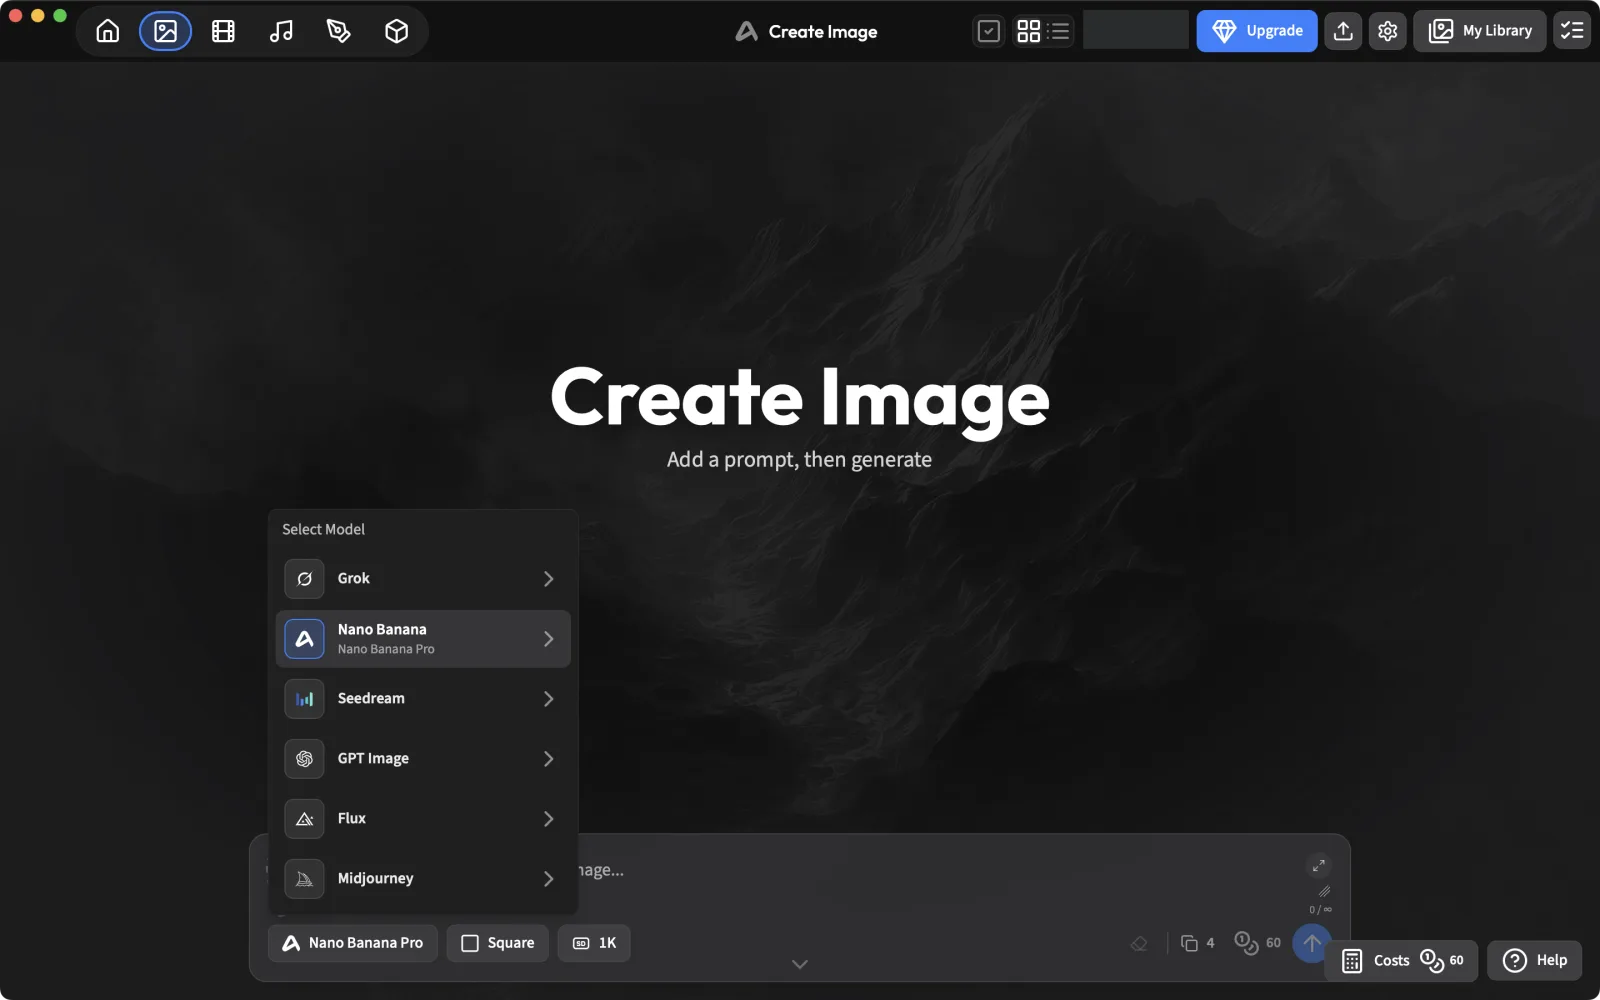Open settings gear icon
Image resolution: width=1600 pixels, height=1000 pixels.
click(1387, 31)
